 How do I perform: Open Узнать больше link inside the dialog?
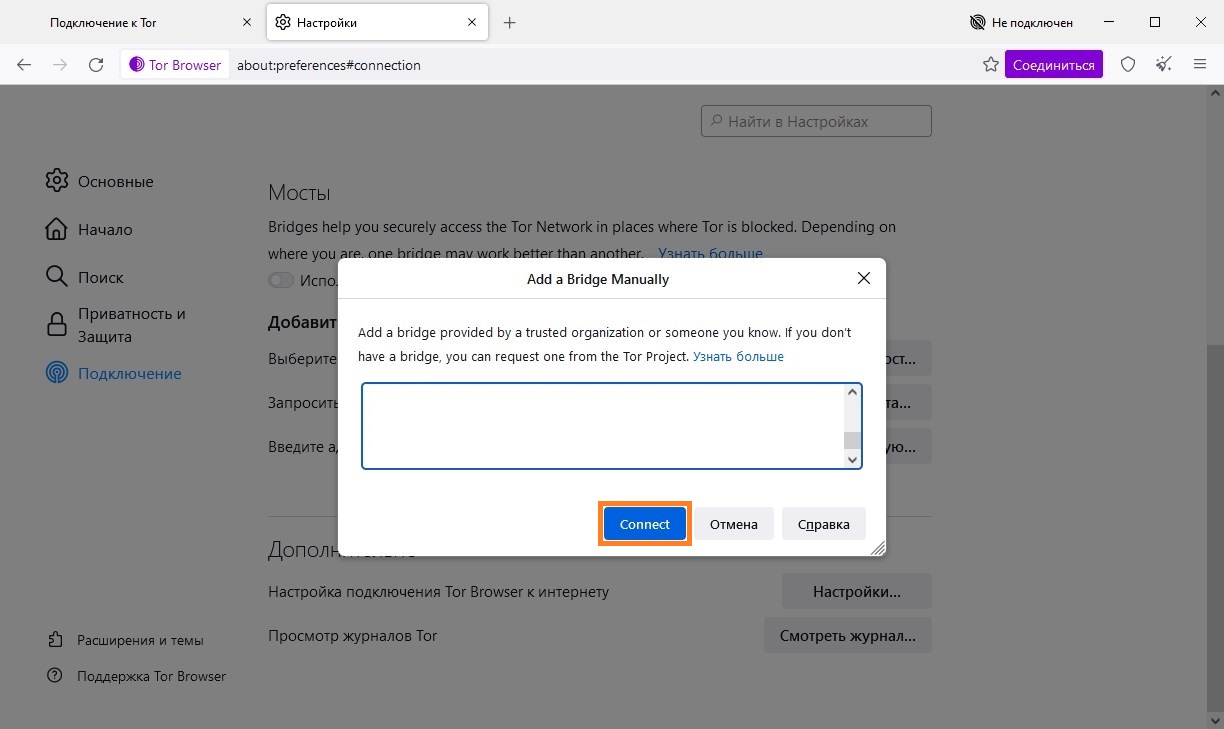(738, 356)
